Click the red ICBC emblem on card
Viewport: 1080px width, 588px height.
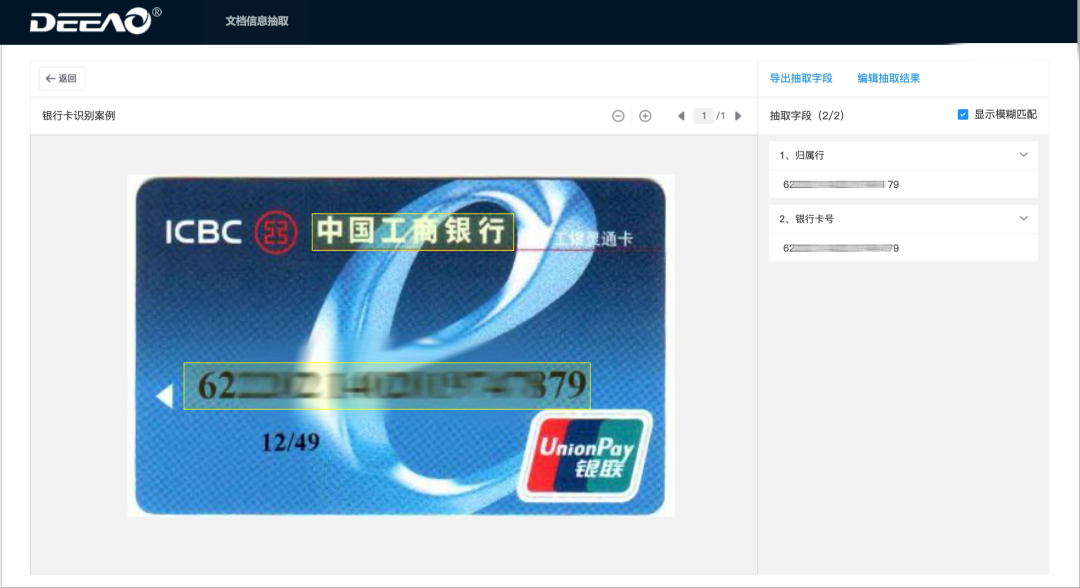[276, 232]
